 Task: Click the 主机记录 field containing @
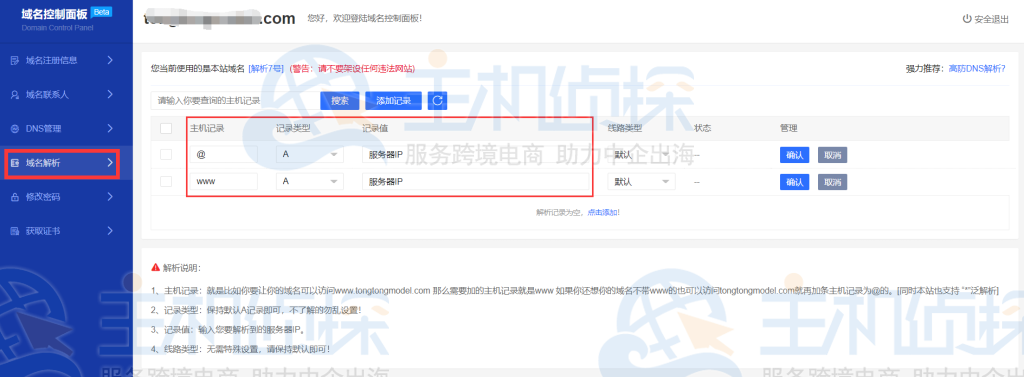tap(223, 155)
